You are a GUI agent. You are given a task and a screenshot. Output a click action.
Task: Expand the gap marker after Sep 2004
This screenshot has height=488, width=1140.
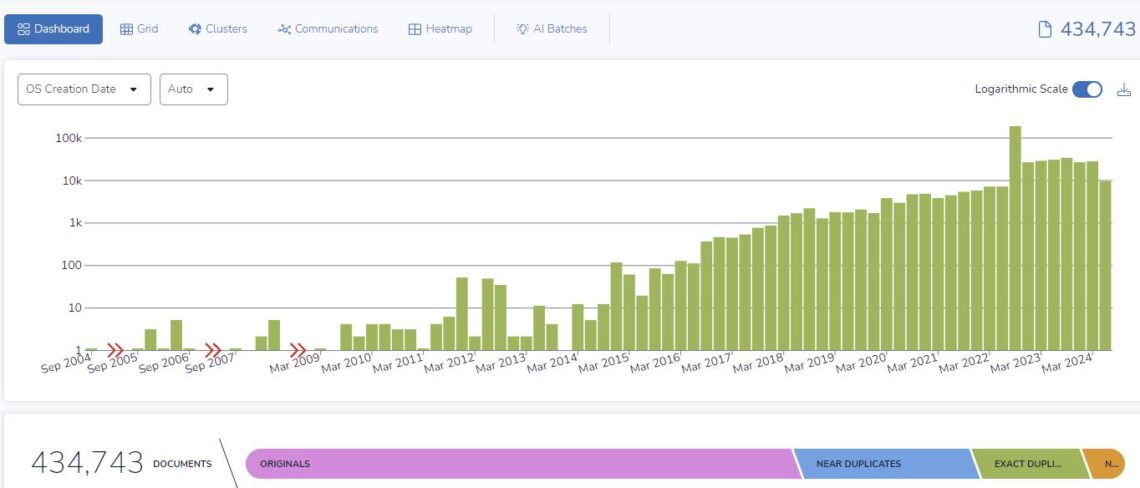(x=116, y=350)
